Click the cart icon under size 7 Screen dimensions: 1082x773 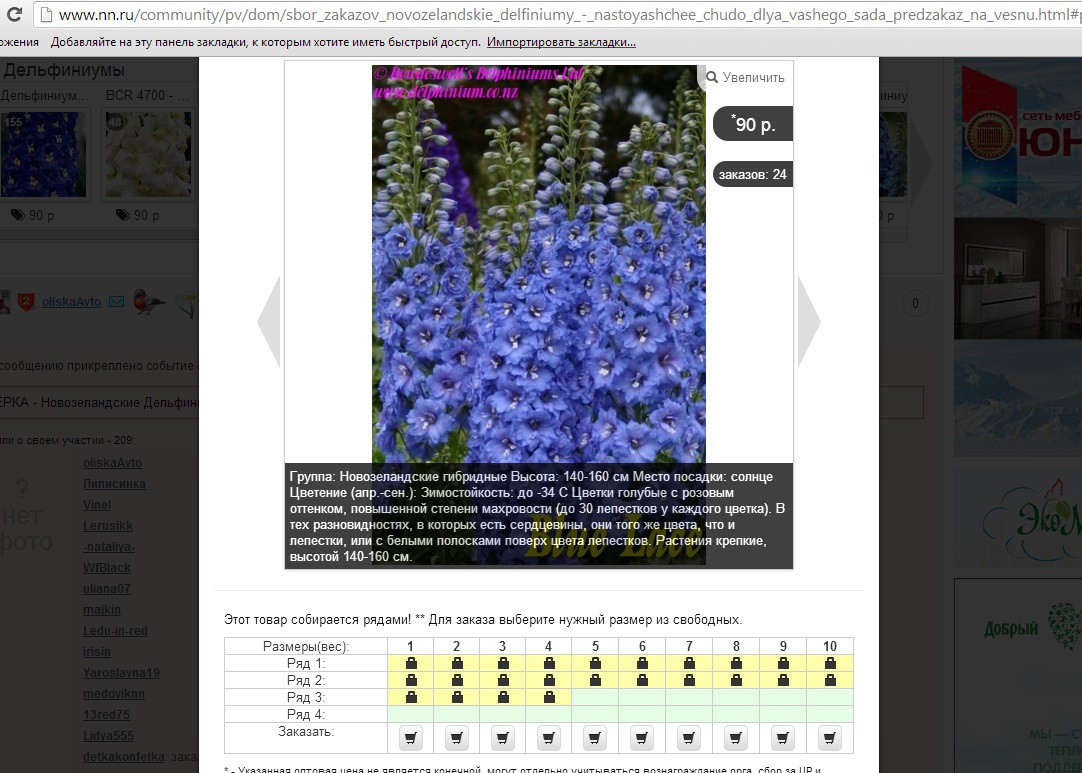pos(689,738)
